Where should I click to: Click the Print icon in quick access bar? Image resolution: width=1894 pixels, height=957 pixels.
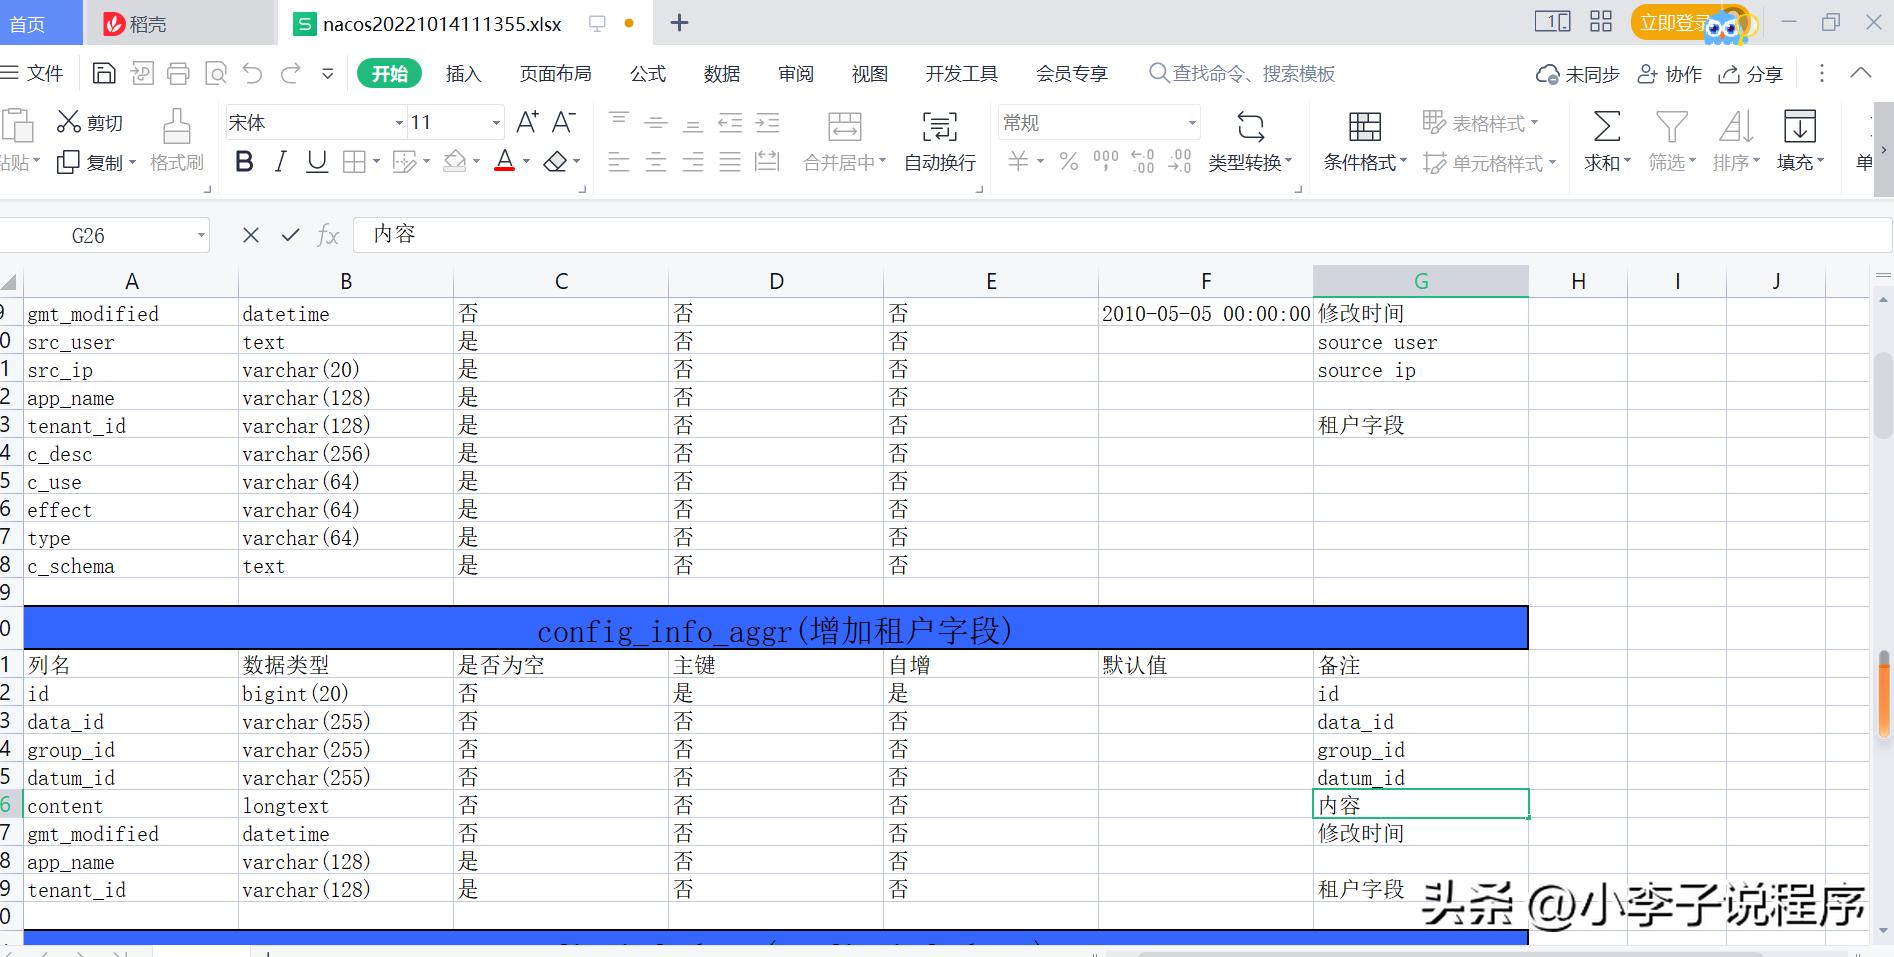pos(178,72)
